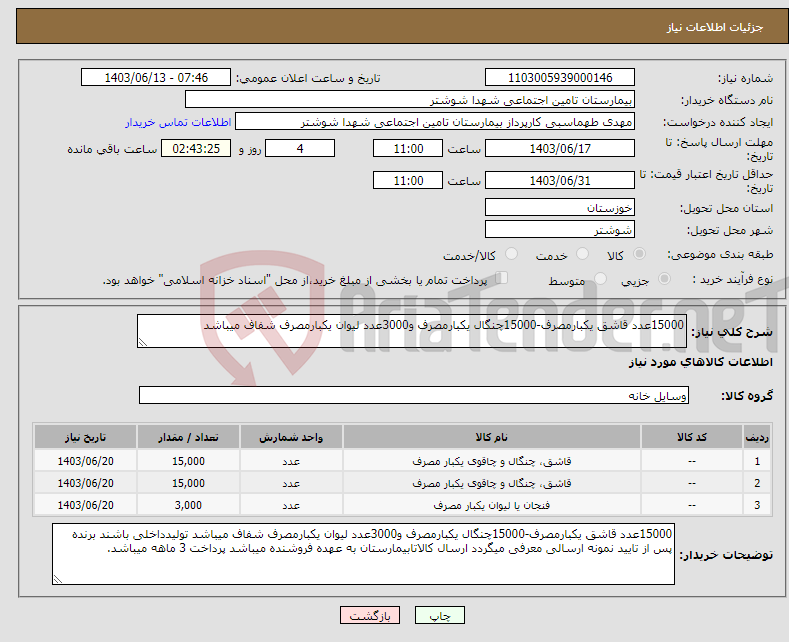Click the شرح کلی نیاز textarea resize handle
789x642 pixels.
(143, 342)
